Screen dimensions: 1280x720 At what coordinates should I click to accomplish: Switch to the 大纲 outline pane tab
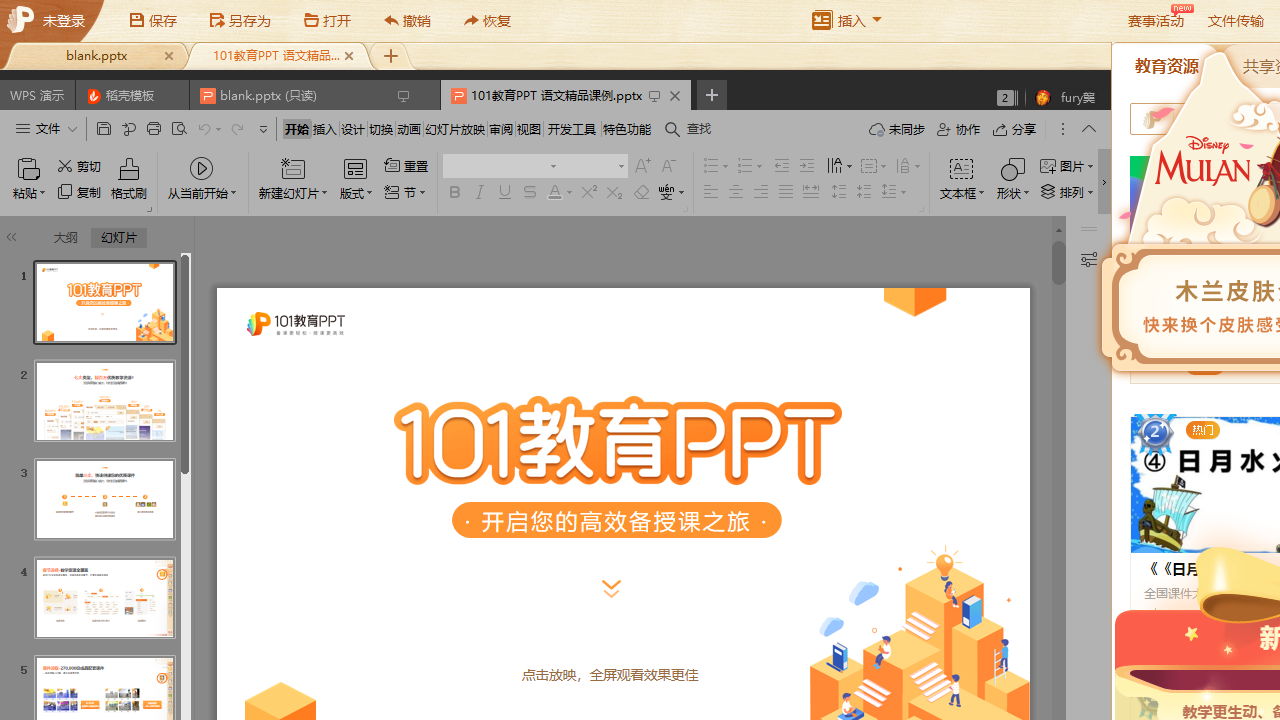pyautogui.click(x=65, y=237)
